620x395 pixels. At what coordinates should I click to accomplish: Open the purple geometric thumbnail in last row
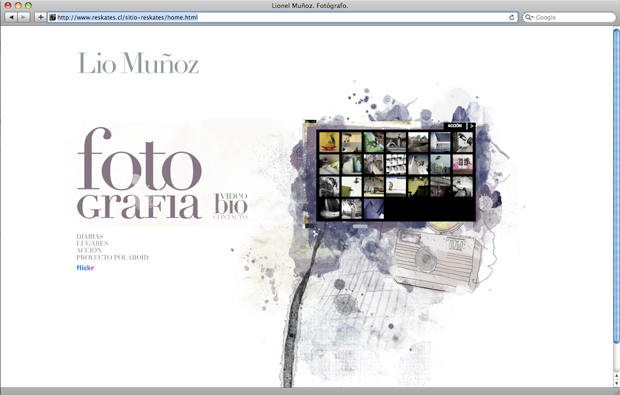coord(374,209)
